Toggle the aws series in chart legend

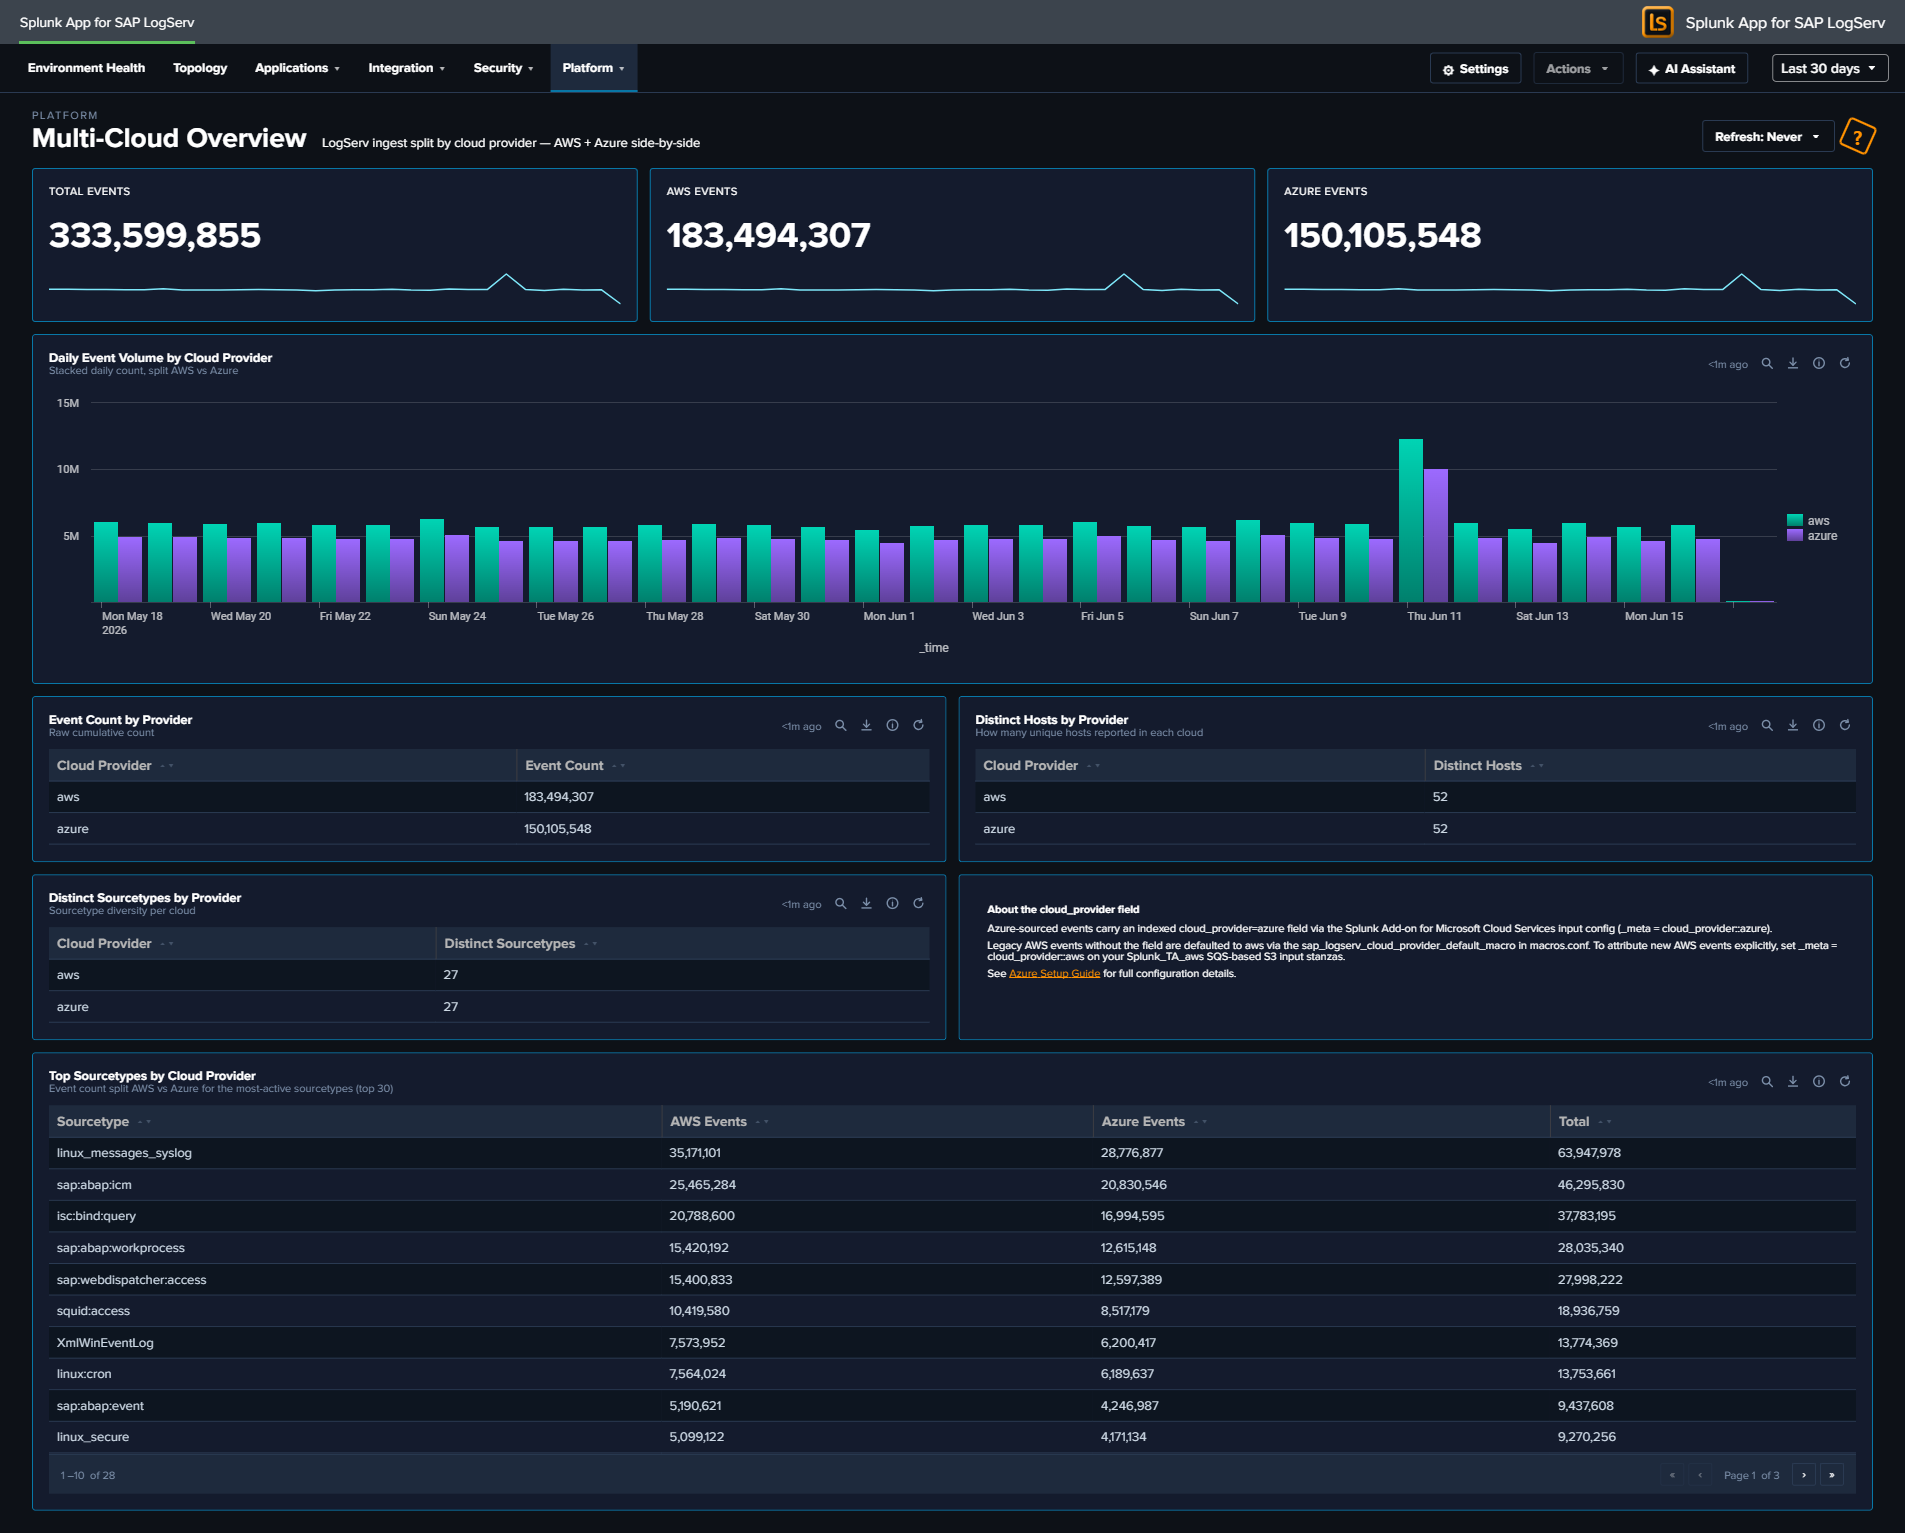1809,521
